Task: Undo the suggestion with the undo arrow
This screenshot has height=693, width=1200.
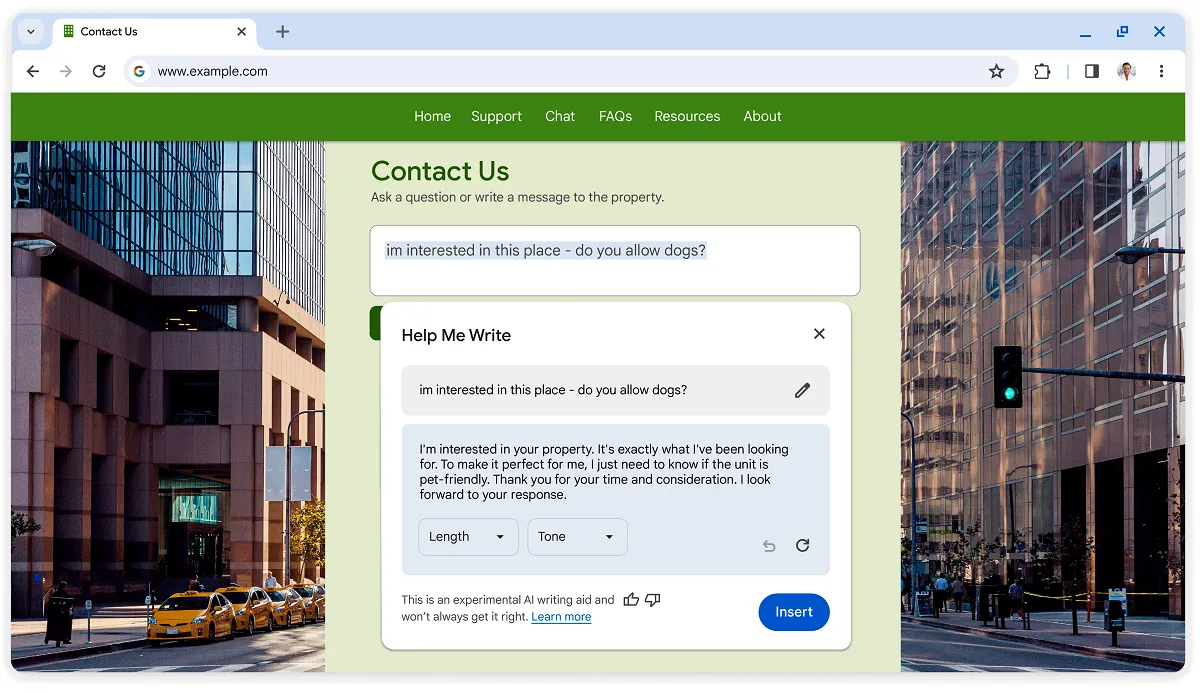Action: point(769,546)
